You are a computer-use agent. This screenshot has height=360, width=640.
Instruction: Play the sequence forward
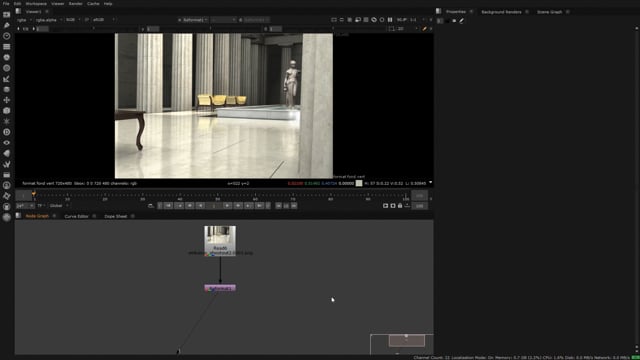click(x=228, y=206)
